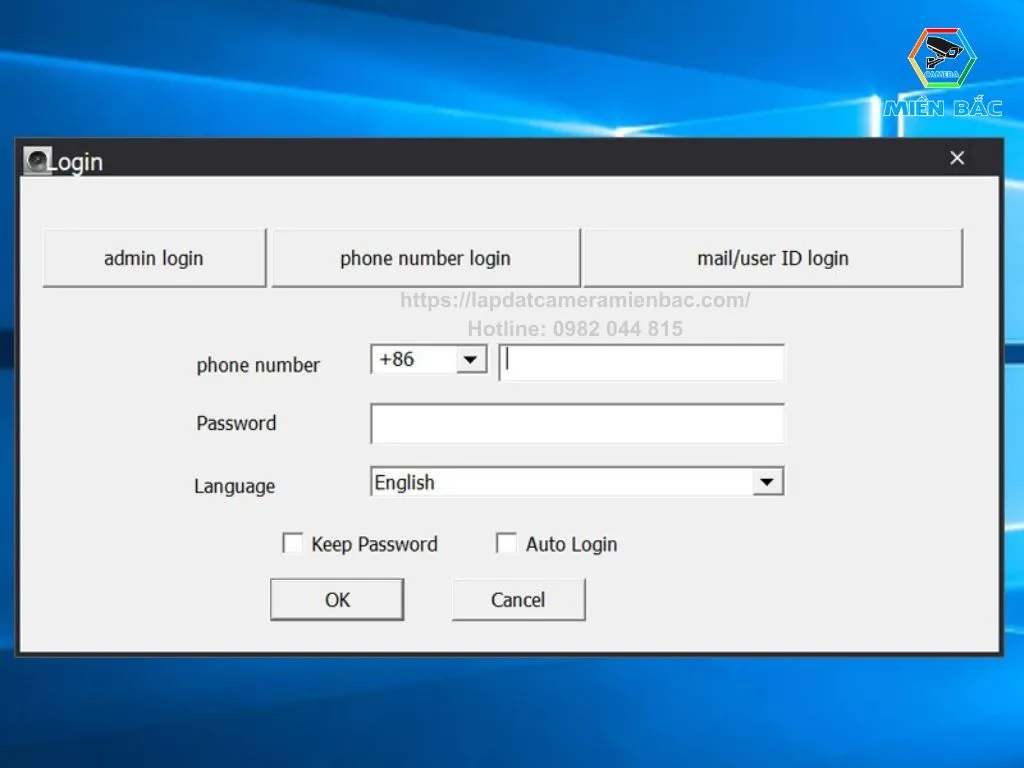Expand the country code list next to phone number
This screenshot has width=1024, height=768.
[470, 359]
